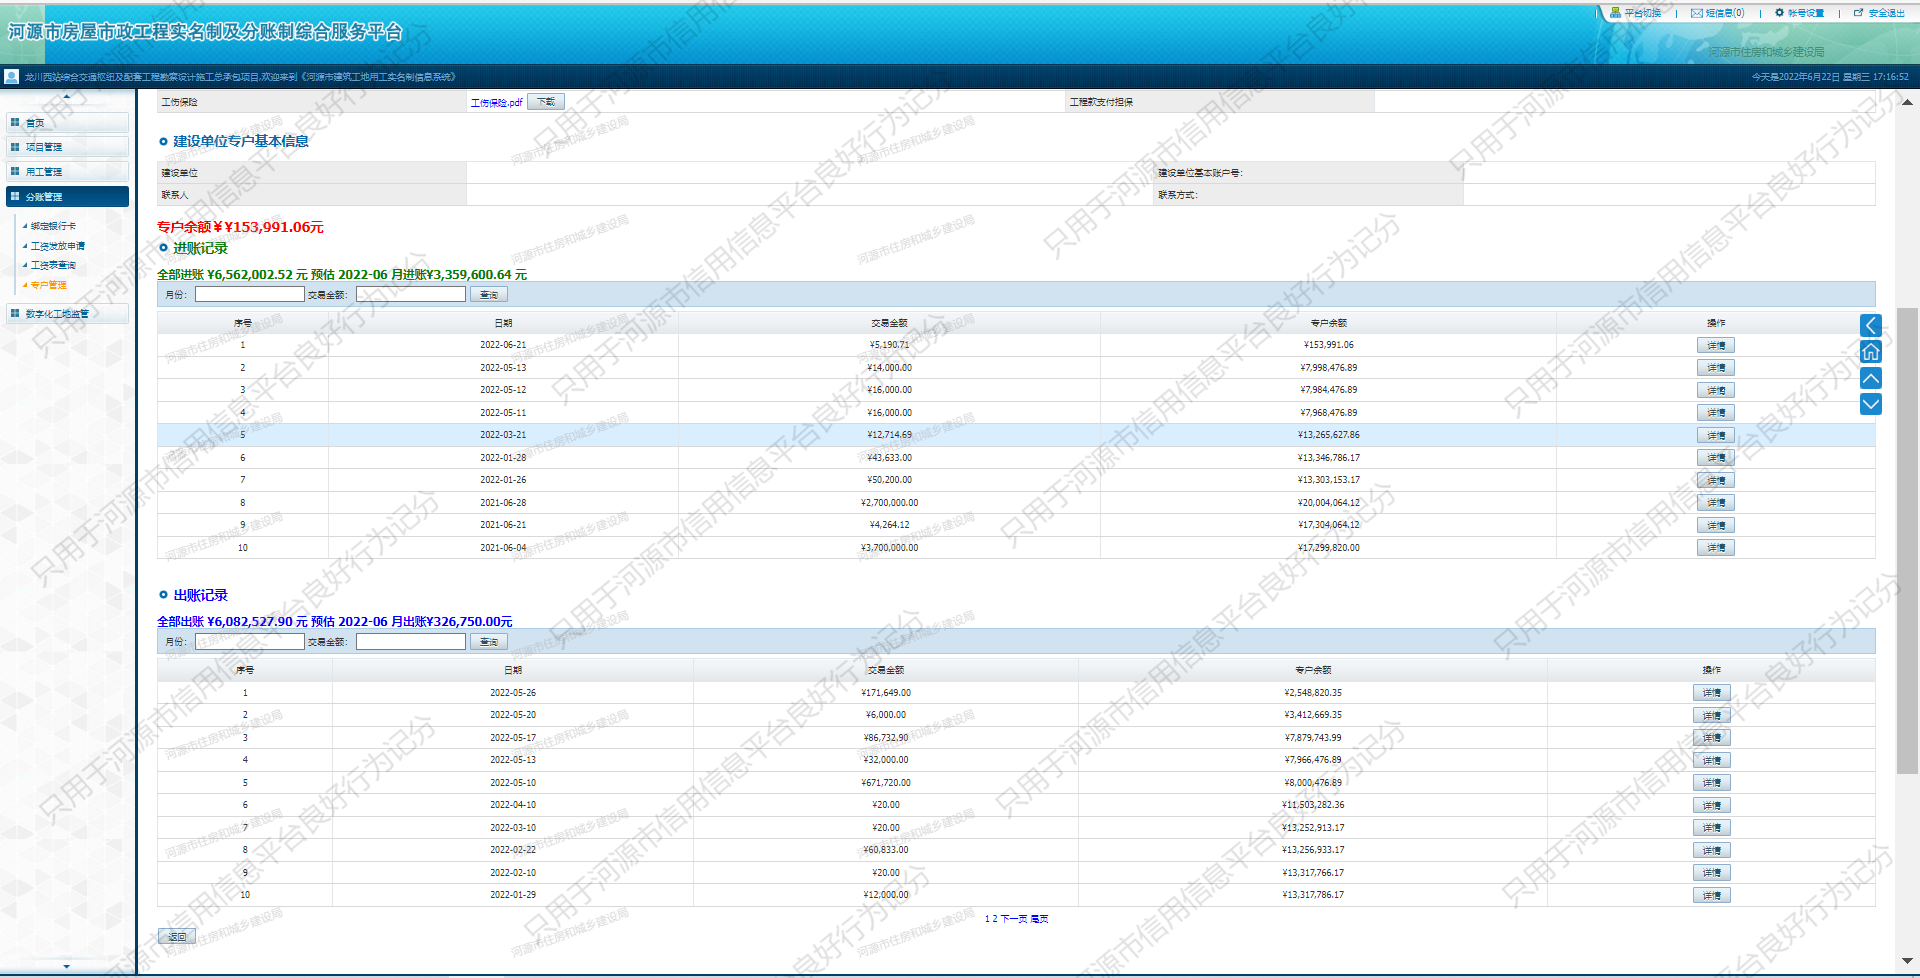Click the grid icon beside 首页

tap(15, 122)
